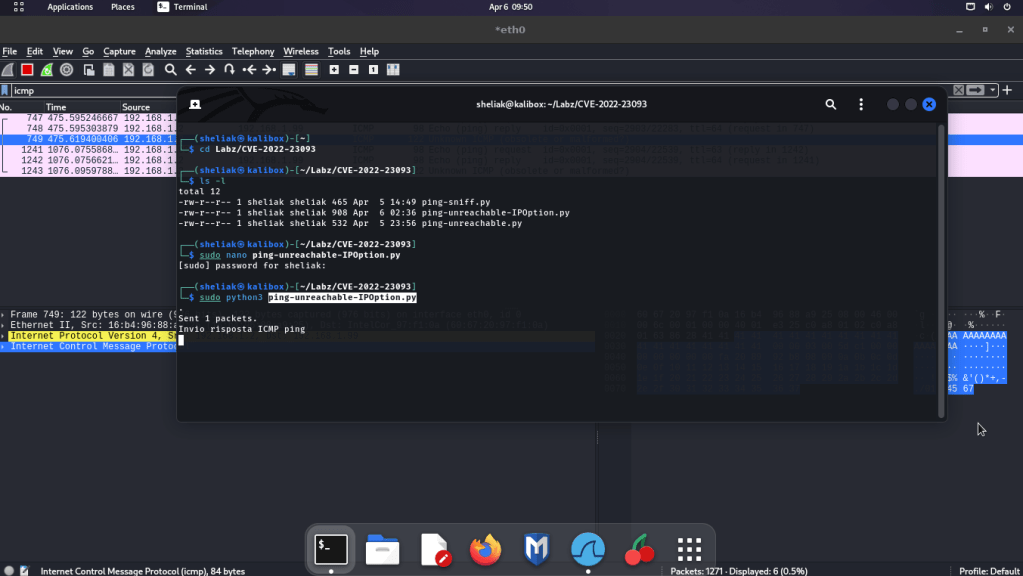This screenshot has width=1023, height=576.
Task: Open Wireshark from the dock
Action: pyautogui.click(x=588, y=549)
